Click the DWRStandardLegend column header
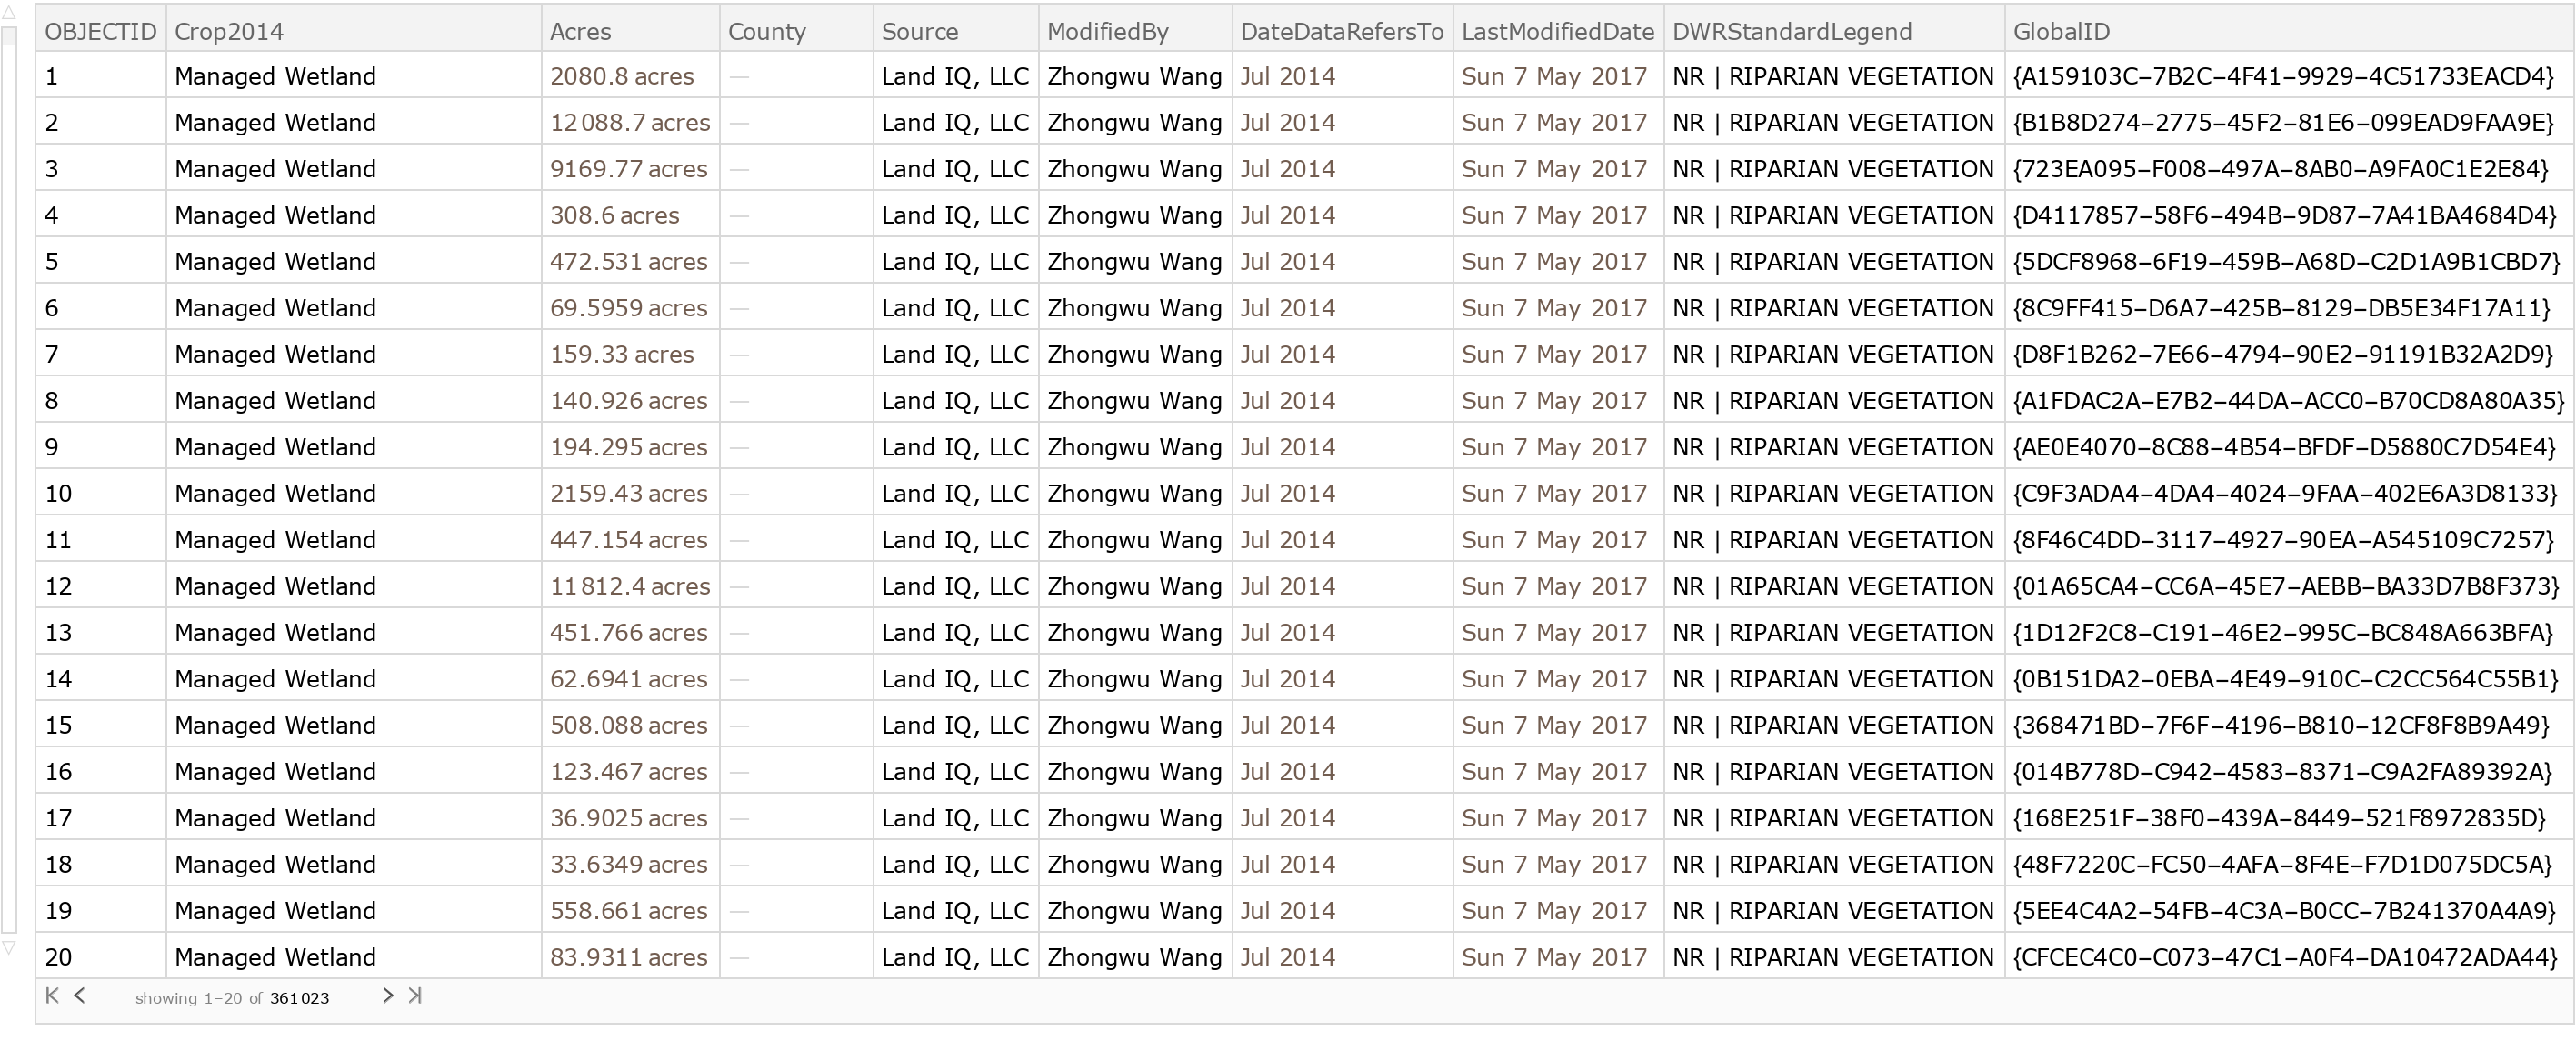Image resolution: width=2576 pixels, height=1051 pixels. 1791,31
